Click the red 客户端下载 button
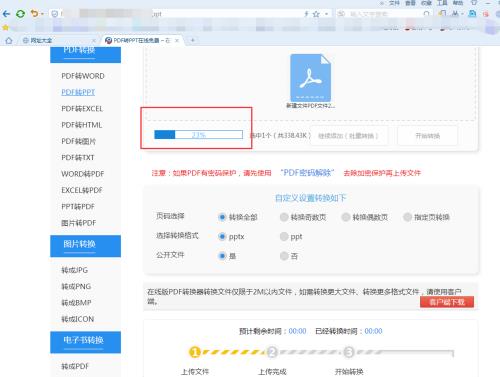The width and height of the screenshot is (500, 377). tap(447, 302)
